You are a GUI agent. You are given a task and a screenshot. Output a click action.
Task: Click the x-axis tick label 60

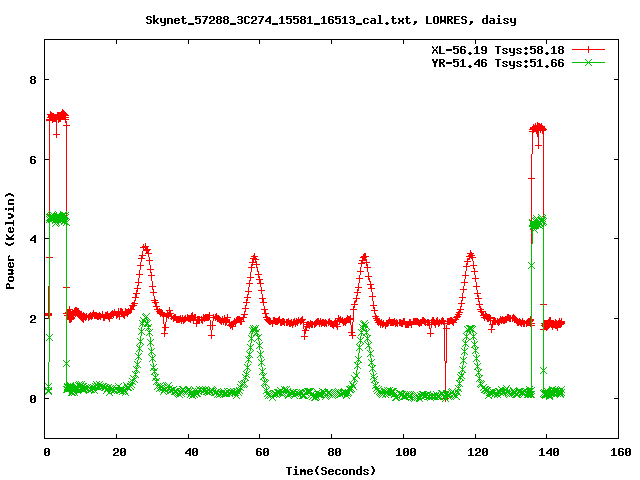click(262, 452)
